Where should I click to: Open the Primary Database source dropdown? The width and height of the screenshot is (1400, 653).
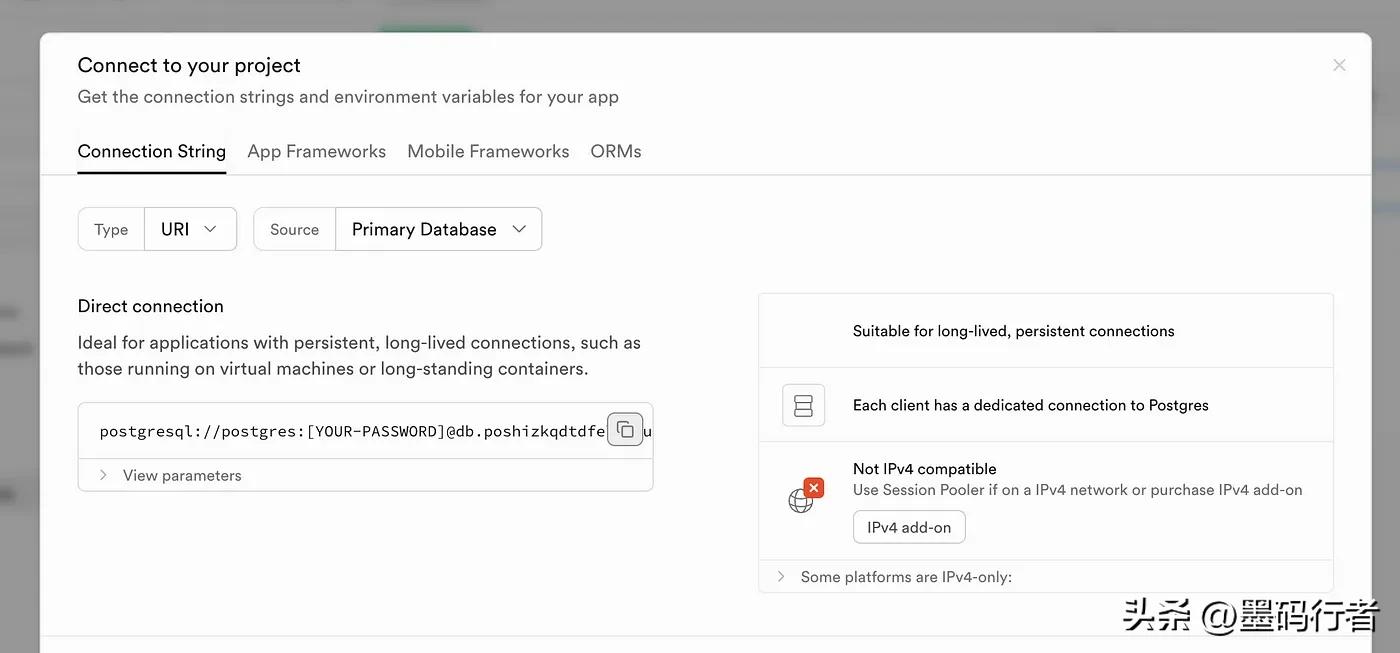438,229
